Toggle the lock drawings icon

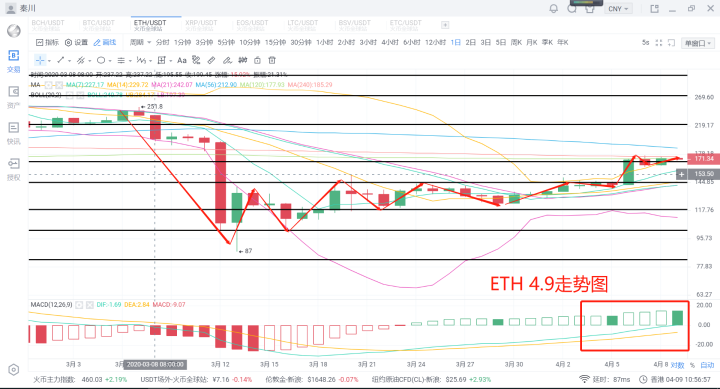(x=257, y=60)
